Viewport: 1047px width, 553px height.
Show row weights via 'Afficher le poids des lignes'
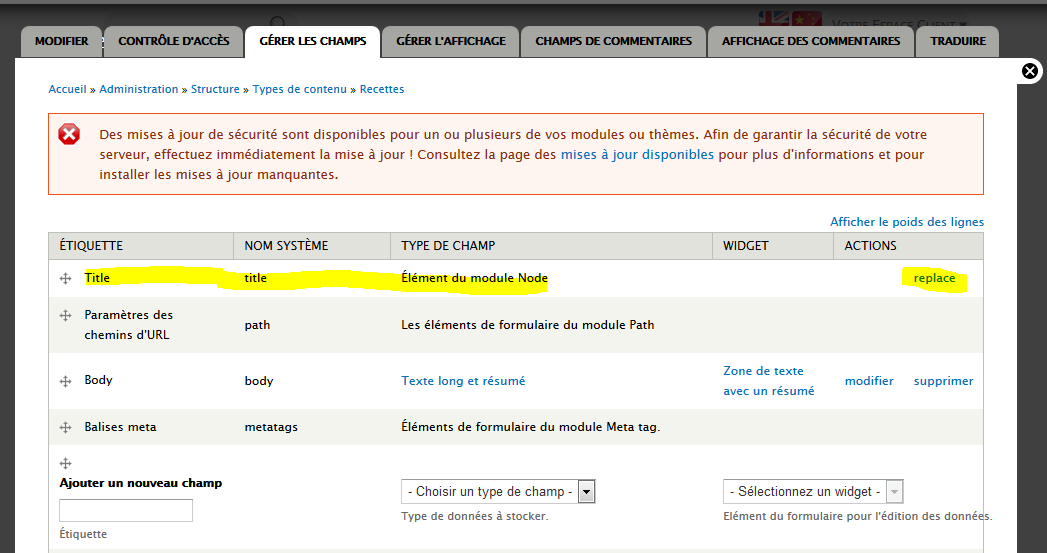coord(906,222)
